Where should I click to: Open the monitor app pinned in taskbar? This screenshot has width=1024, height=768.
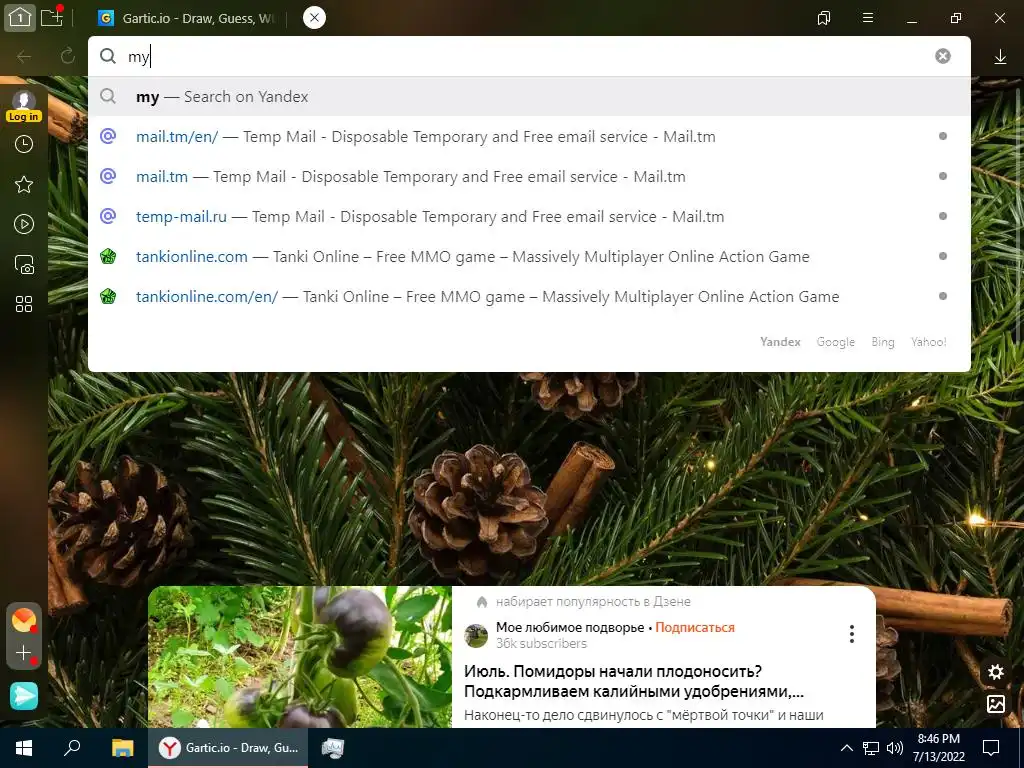click(x=333, y=748)
